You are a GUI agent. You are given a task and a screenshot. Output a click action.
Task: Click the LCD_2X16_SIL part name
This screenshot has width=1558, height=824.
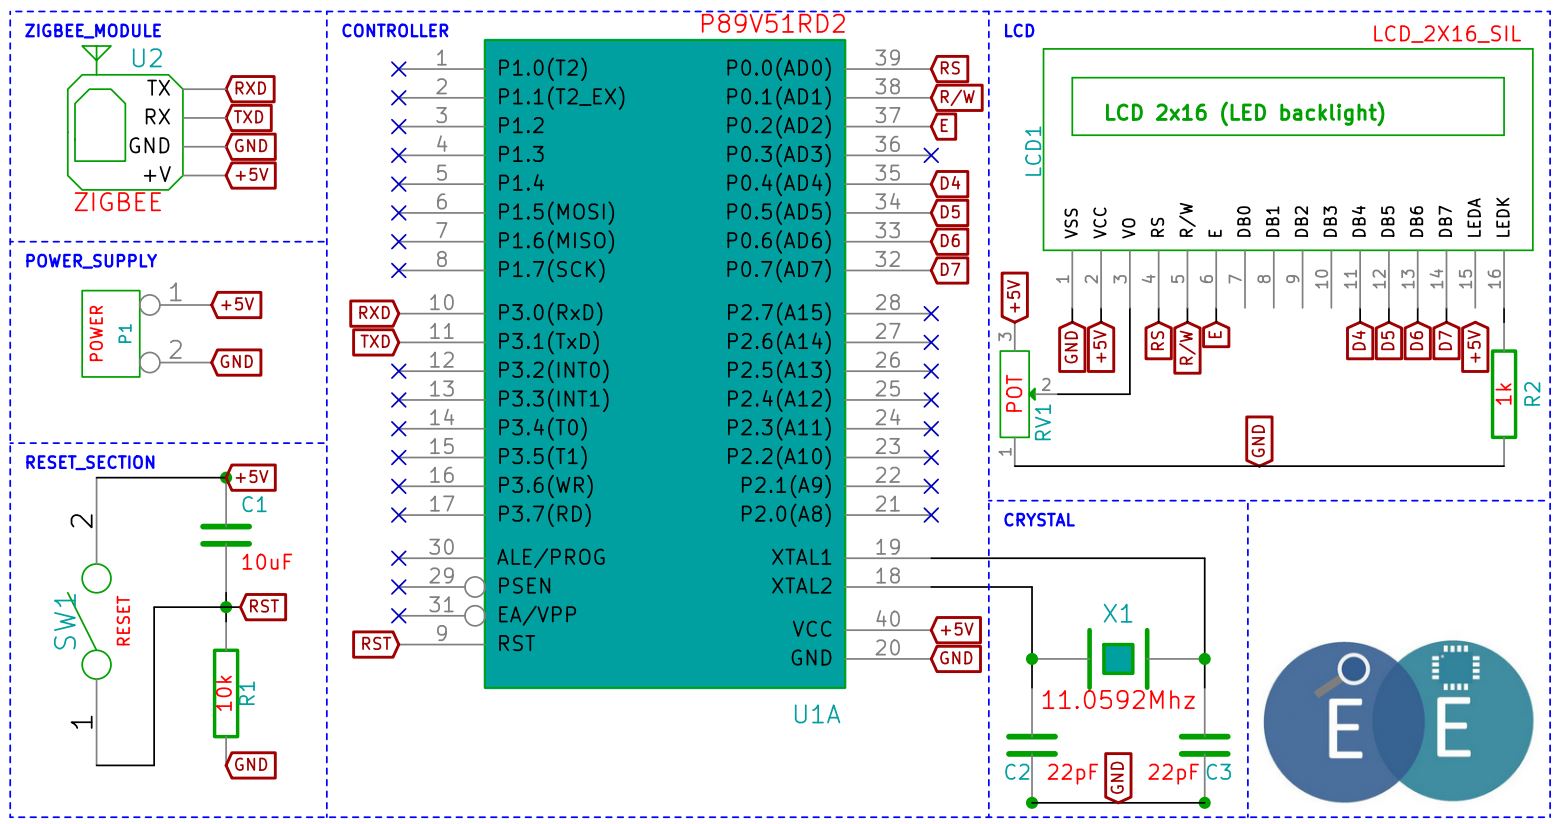pos(1446,34)
